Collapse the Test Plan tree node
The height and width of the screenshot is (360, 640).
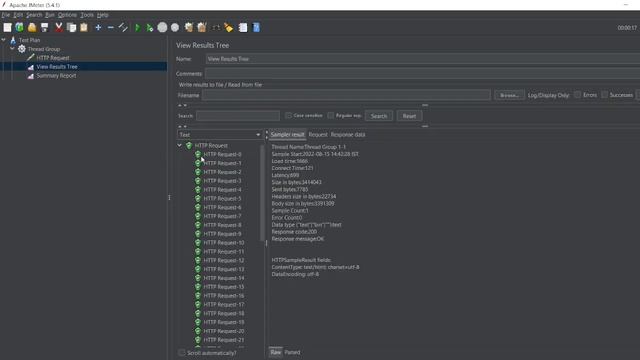tap(4, 40)
